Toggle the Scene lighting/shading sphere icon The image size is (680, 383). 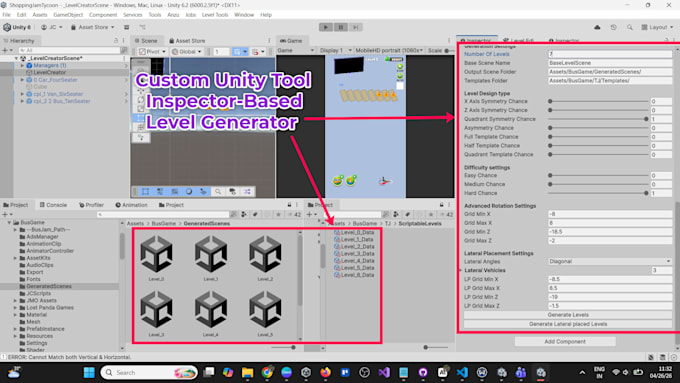pos(189,191)
